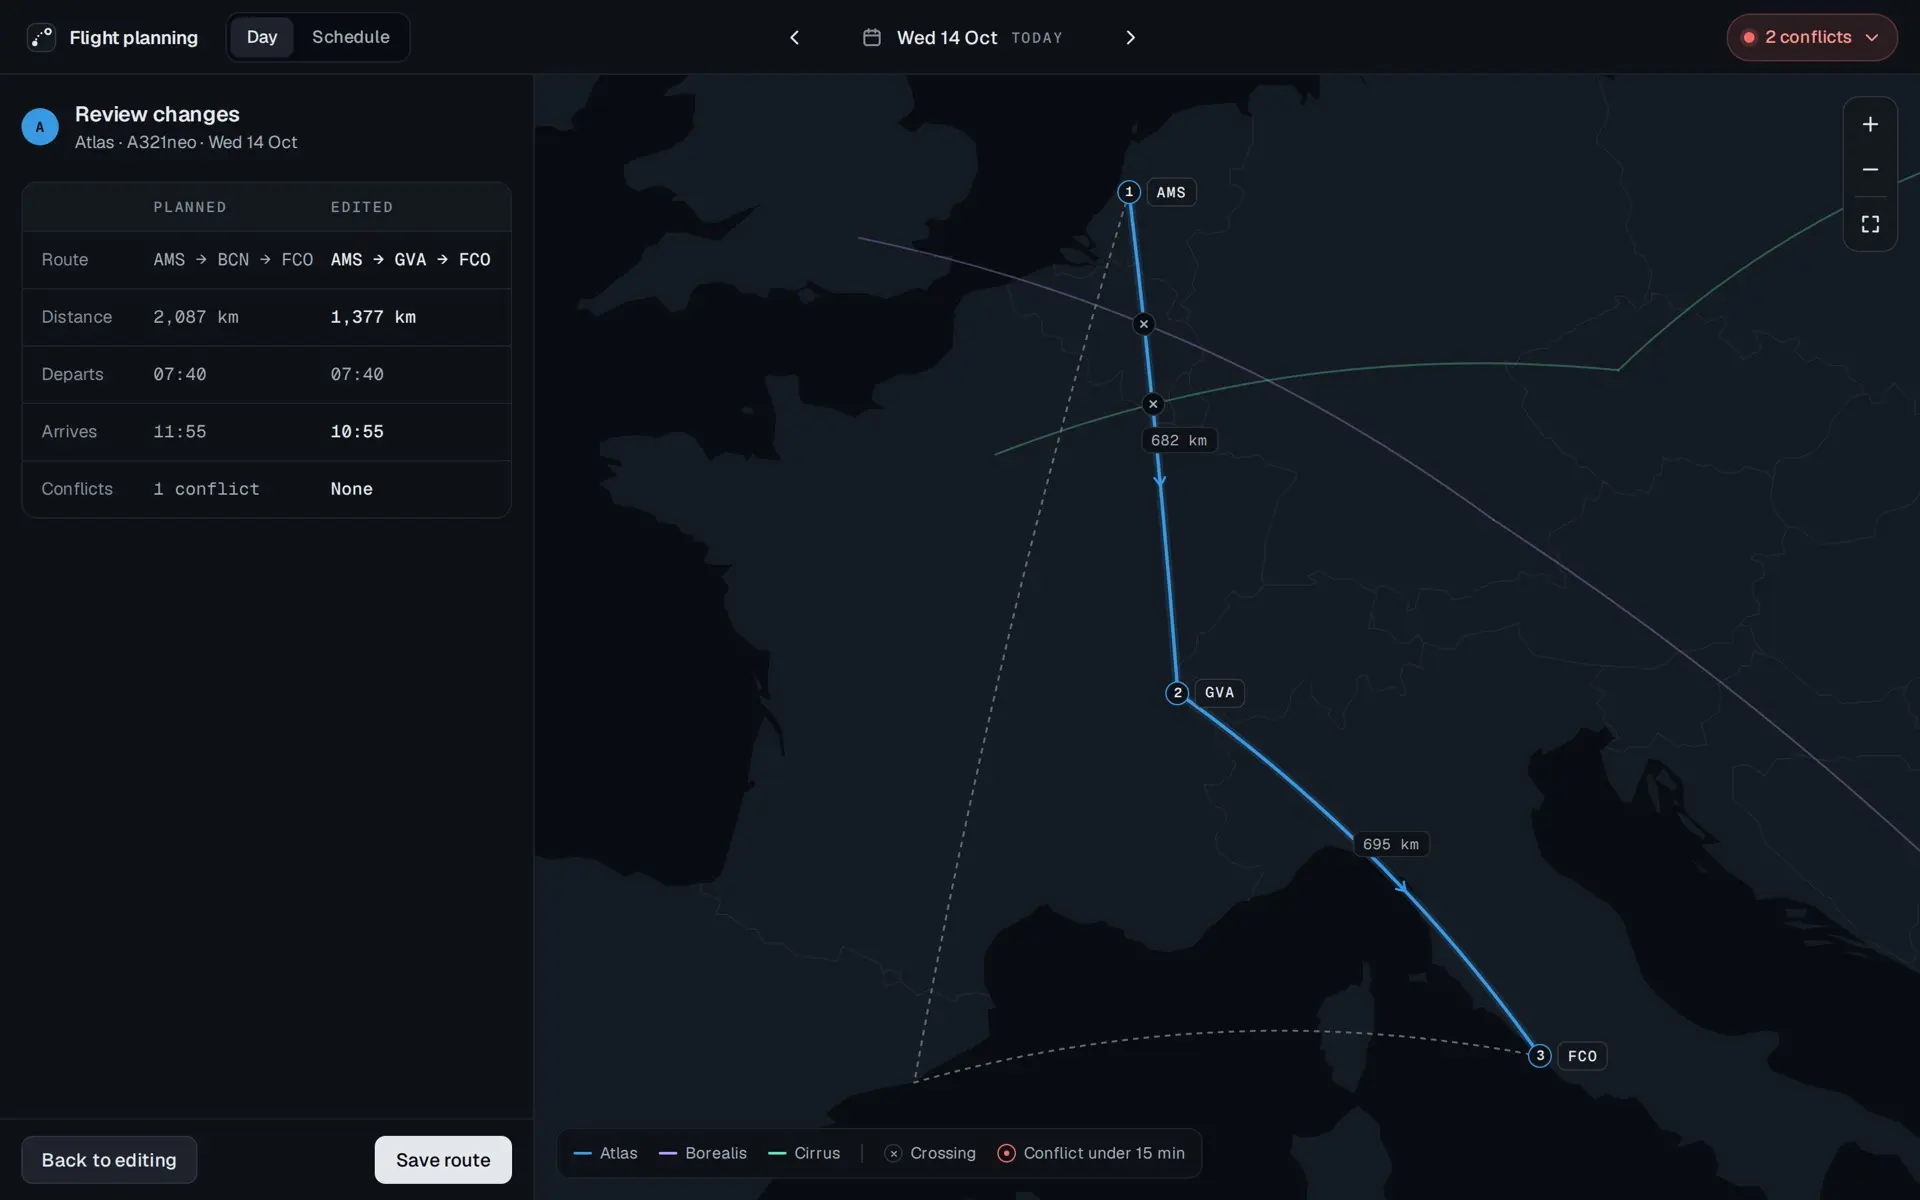Screen dimensions: 1920x1200
Task: Click Crossing legend icon
Action: click(x=893, y=1154)
